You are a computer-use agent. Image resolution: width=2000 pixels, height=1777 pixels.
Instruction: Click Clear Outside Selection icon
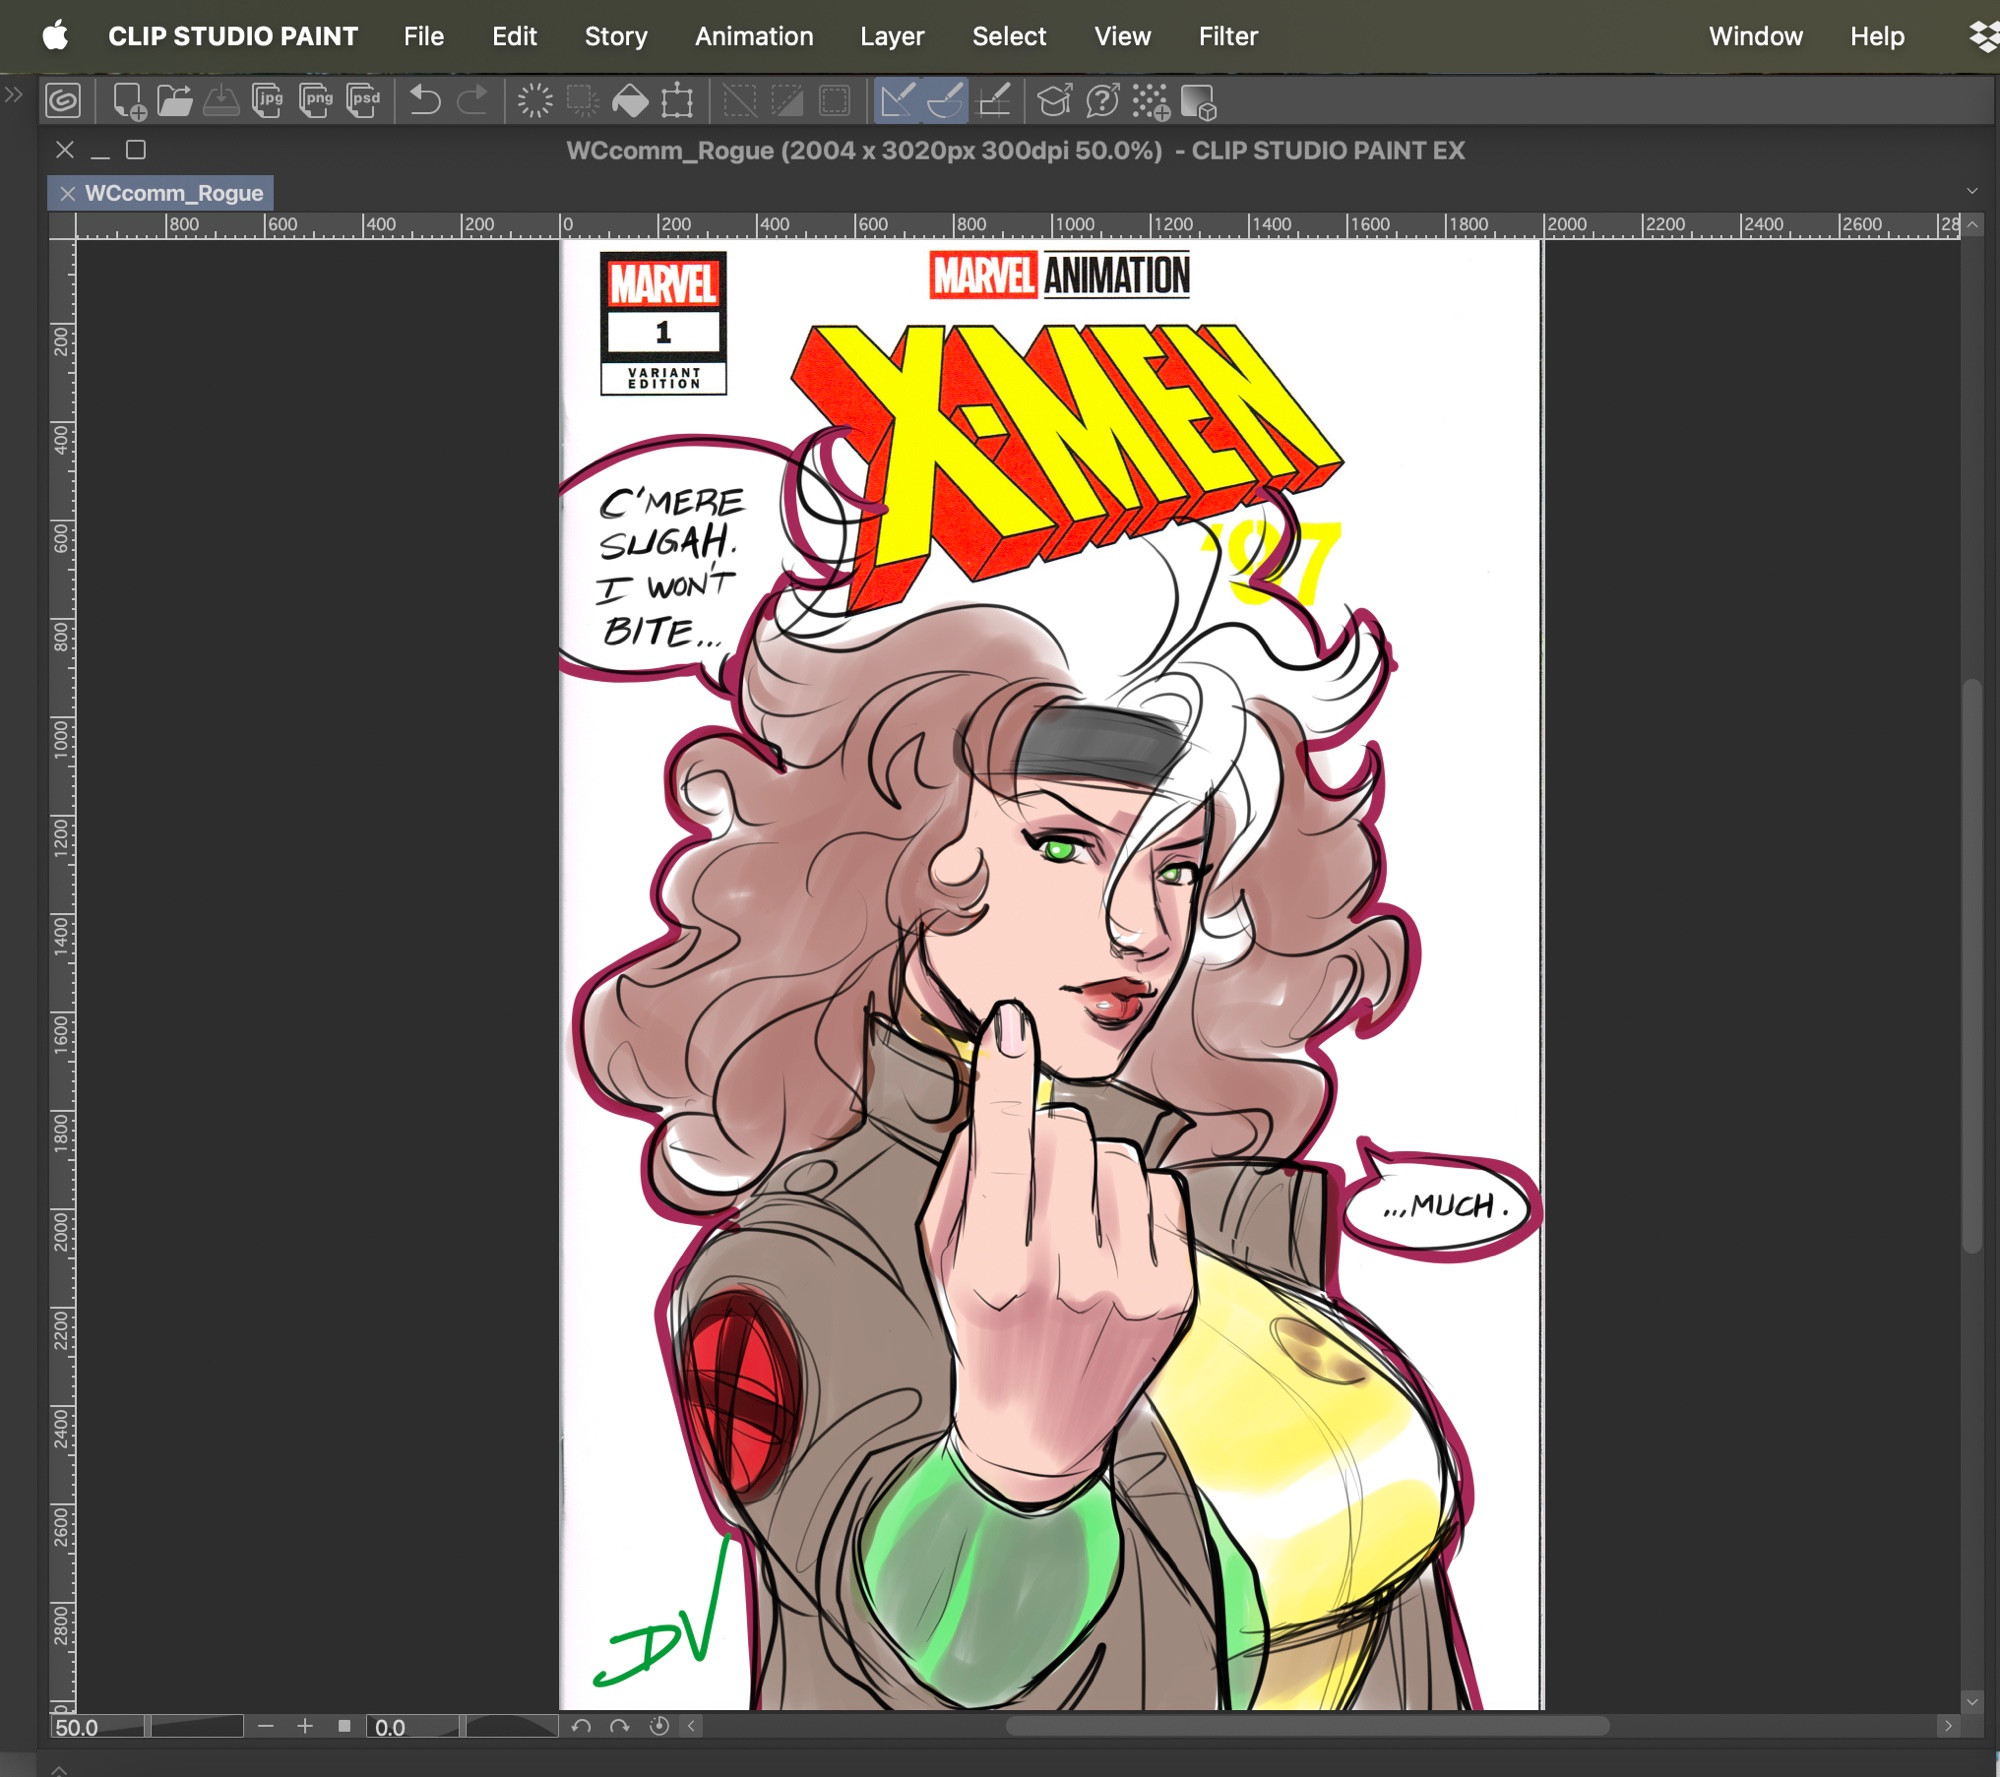[582, 101]
